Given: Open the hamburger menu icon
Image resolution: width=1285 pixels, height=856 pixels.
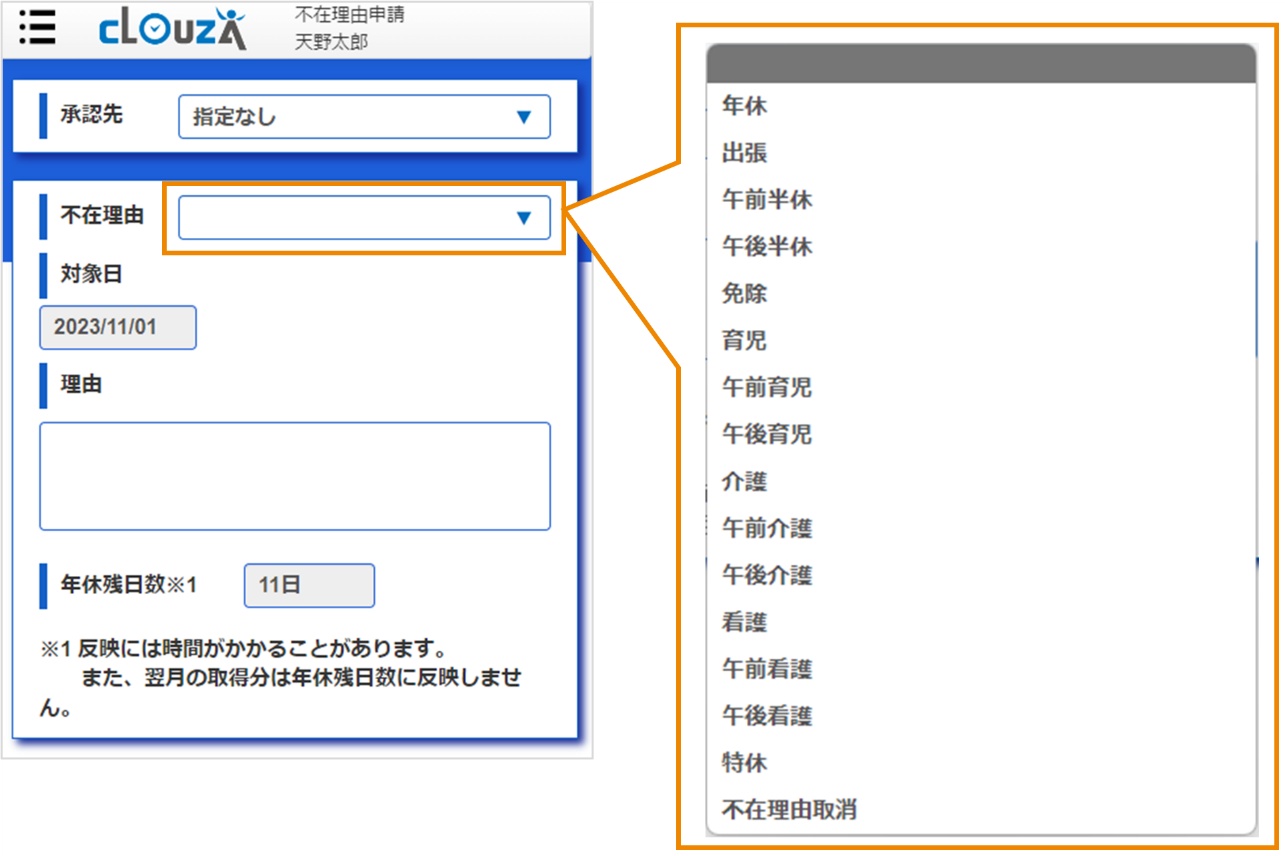Looking at the screenshot, I should 37,28.
